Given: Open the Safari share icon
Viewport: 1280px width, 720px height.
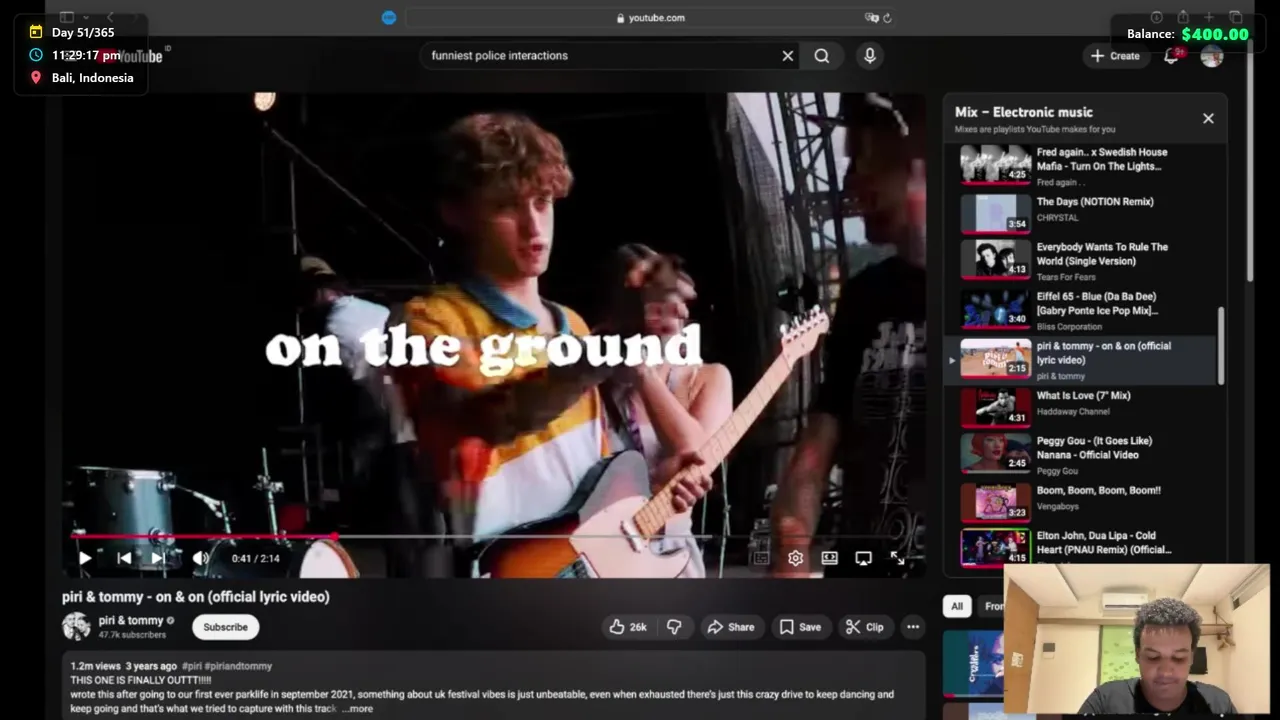Looking at the screenshot, I should click(1183, 17).
